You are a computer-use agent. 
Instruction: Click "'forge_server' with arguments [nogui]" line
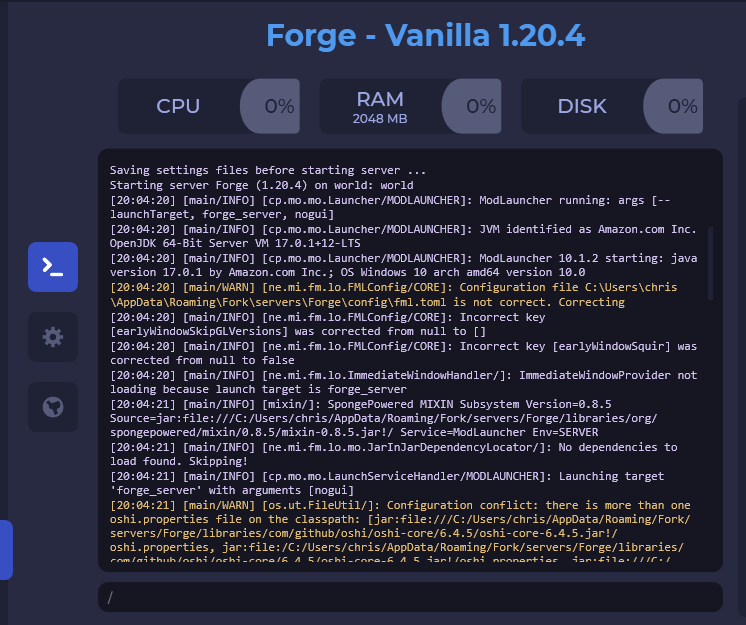[232, 490]
